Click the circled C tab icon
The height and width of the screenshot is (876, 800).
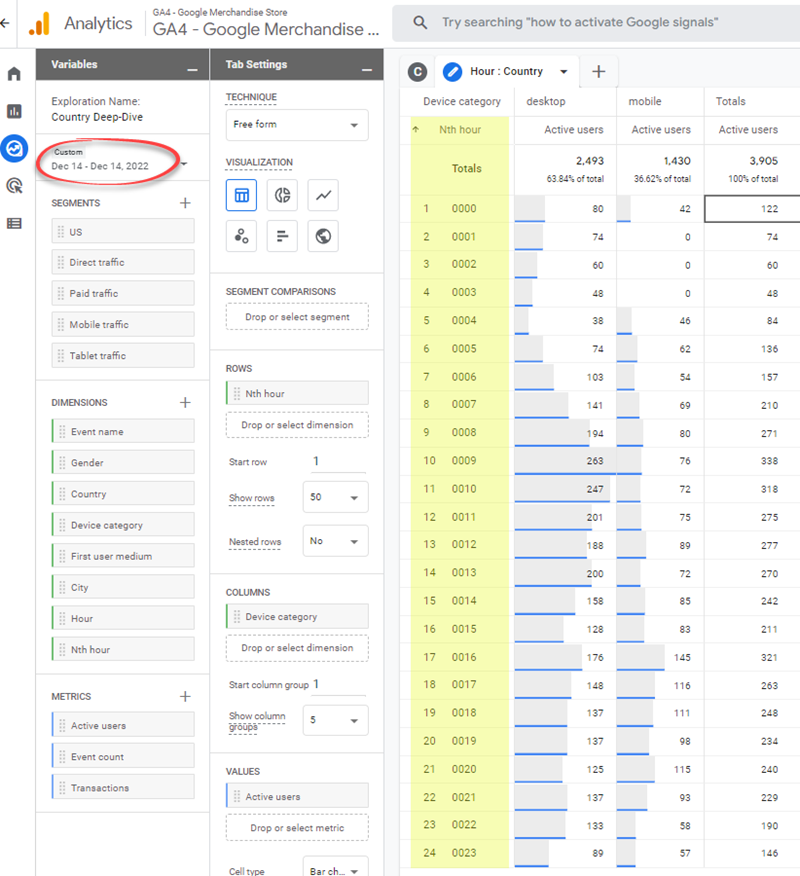click(417, 72)
